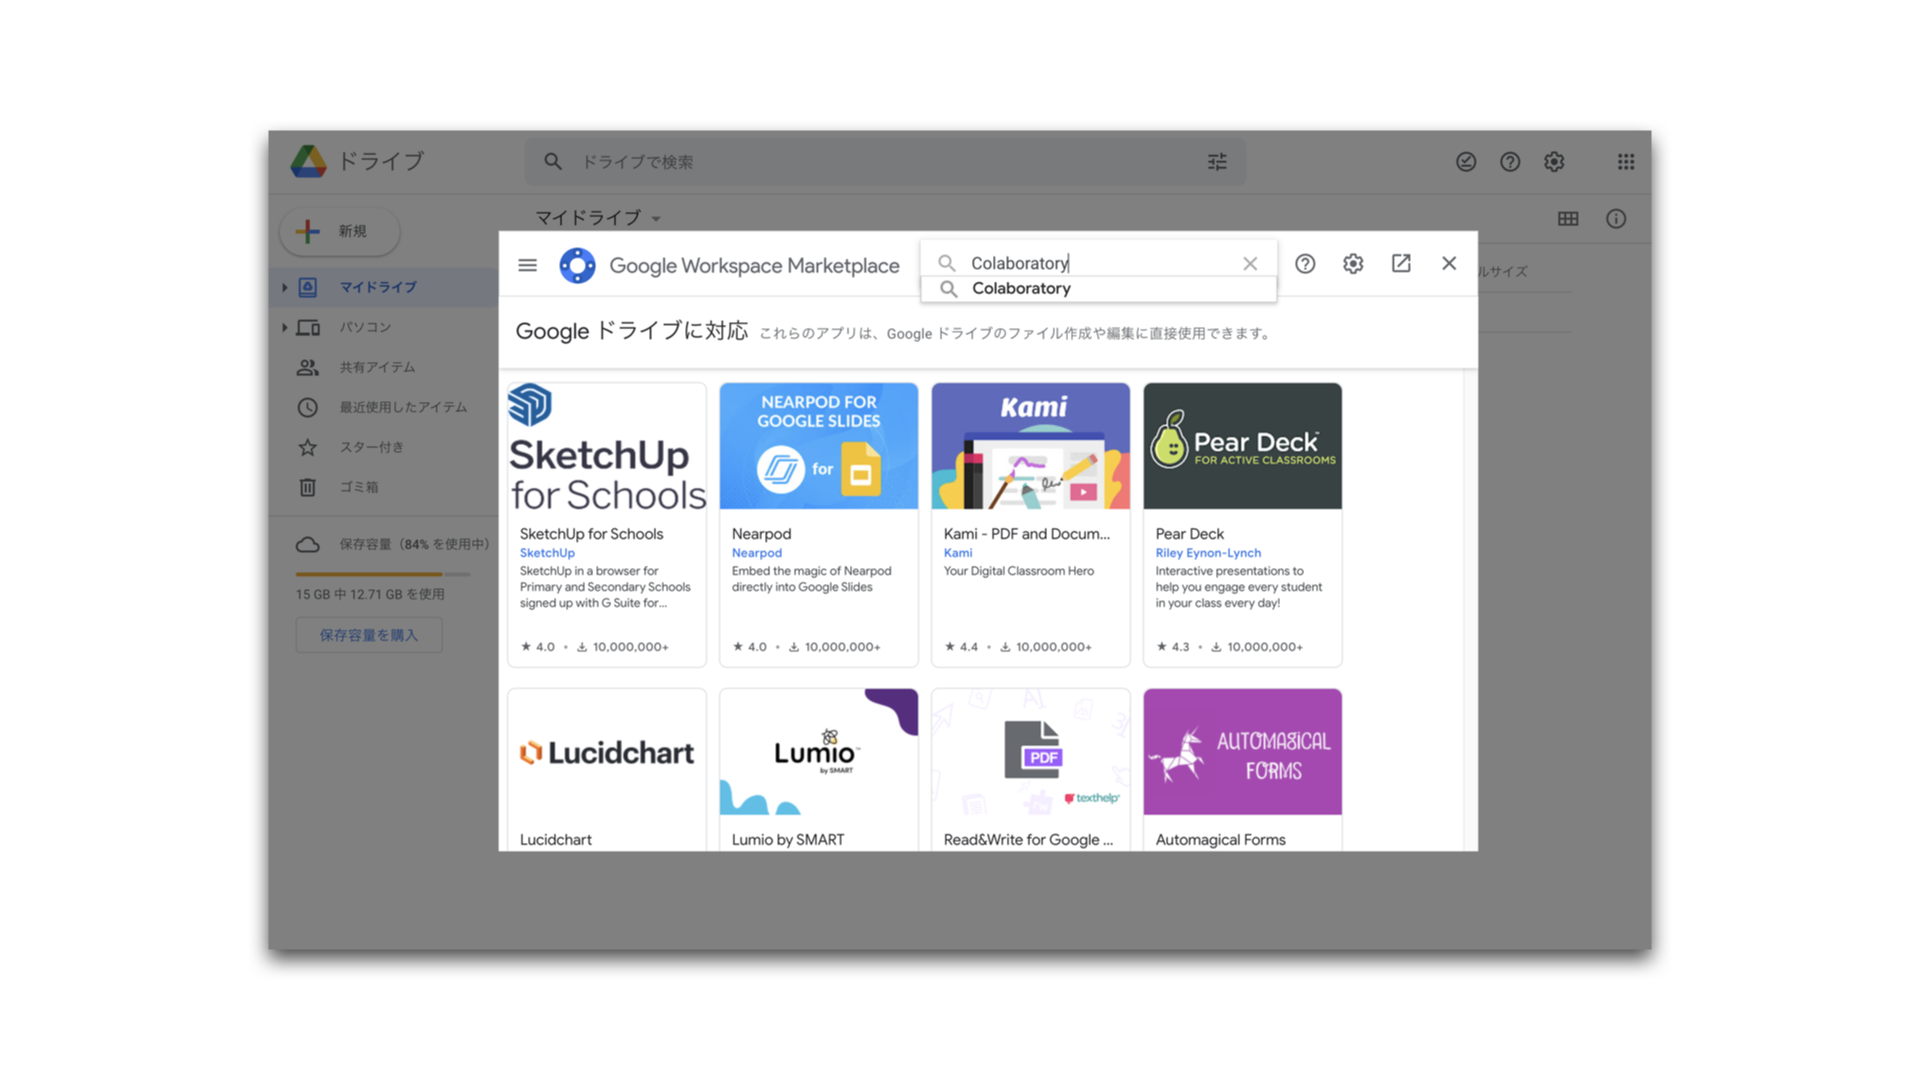The image size is (1920, 1080).
Task: Click 15 GB 中 12.71 GB を使用 text
Action: coord(370,594)
